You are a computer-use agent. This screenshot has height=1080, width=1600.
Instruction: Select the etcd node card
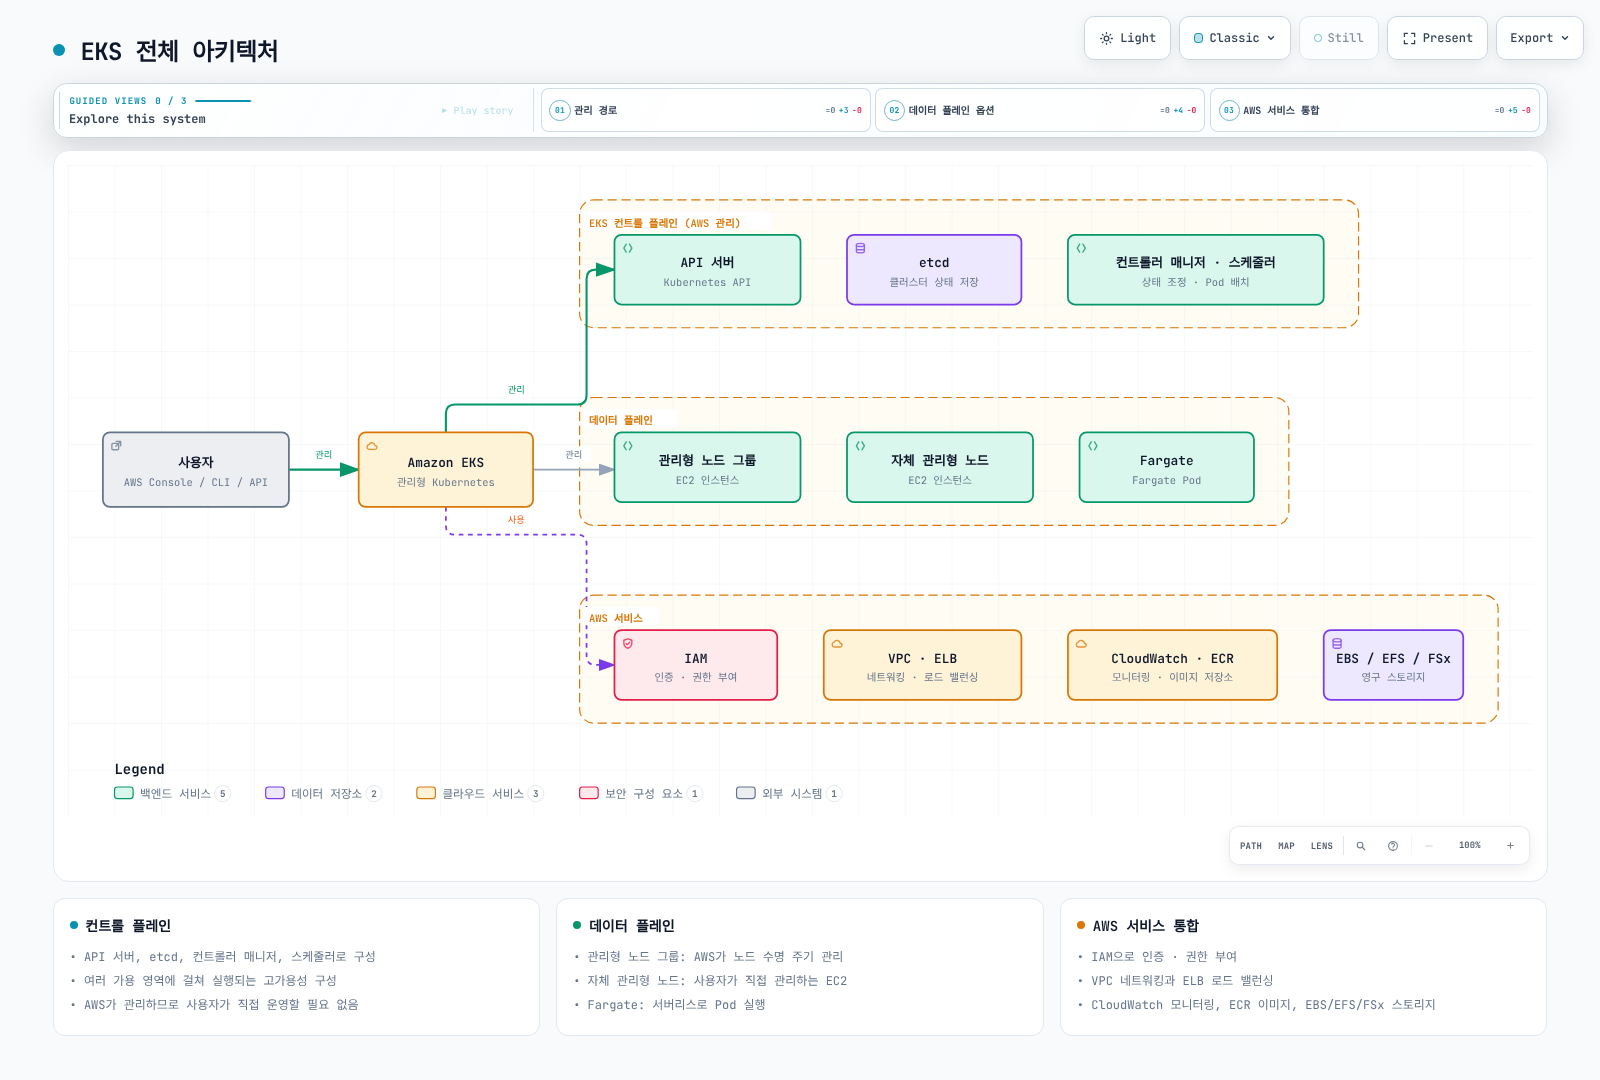[x=934, y=270]
